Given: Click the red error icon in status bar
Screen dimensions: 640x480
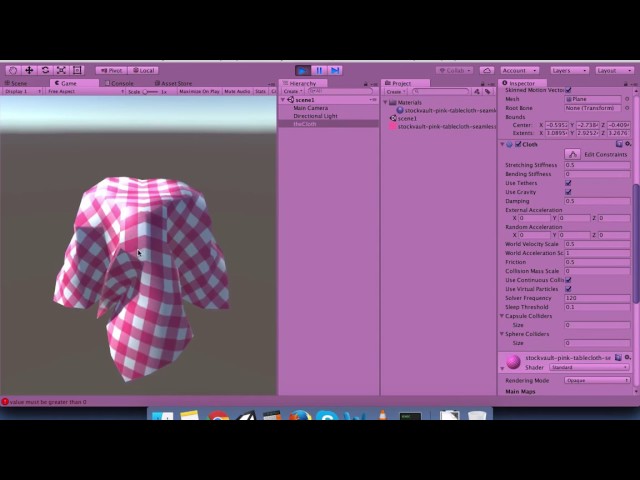Looking at the screenshot, I should pos(5,402).
